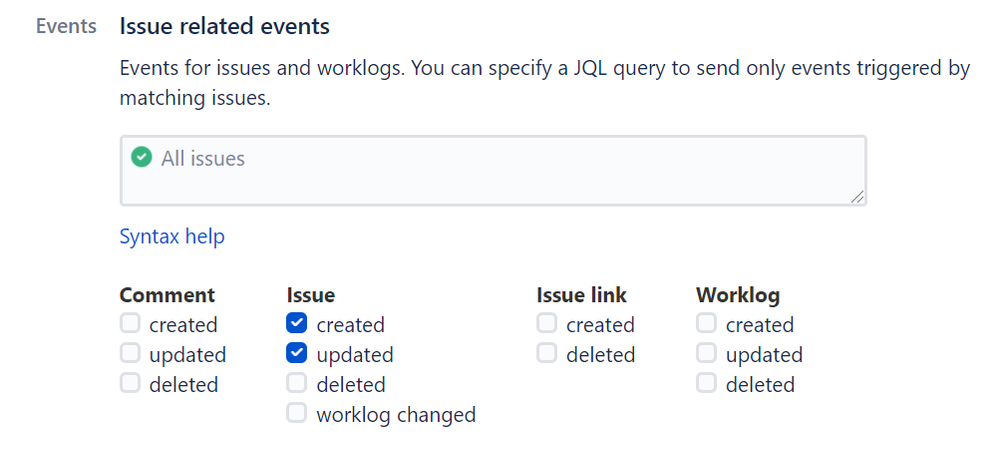Open the Syntax help link
Viewport: 999px width, 450px height.
click(x=172, y=237)
